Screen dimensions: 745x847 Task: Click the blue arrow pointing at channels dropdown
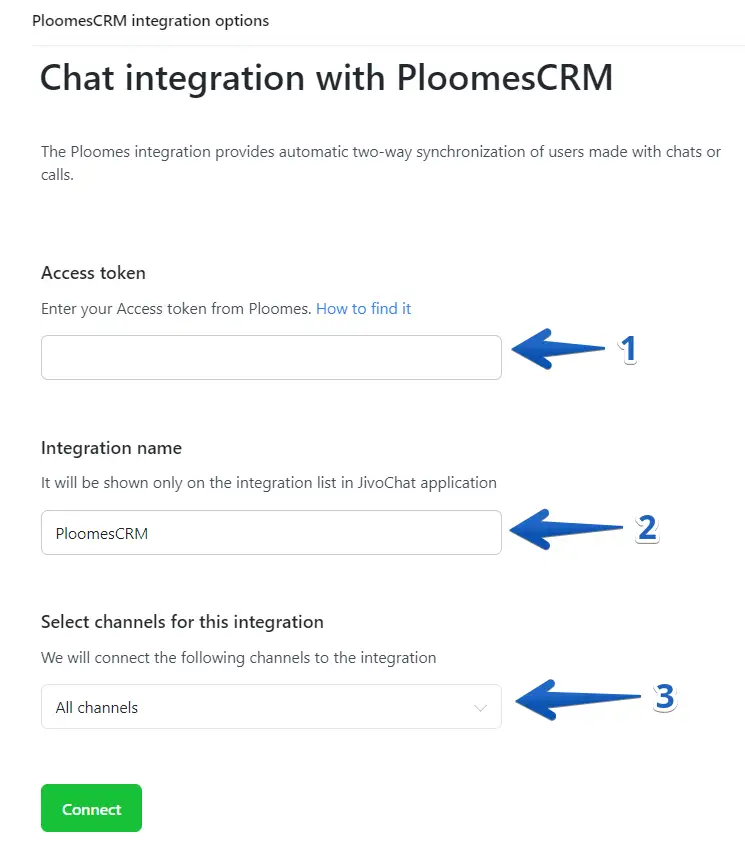click(575, 698)
